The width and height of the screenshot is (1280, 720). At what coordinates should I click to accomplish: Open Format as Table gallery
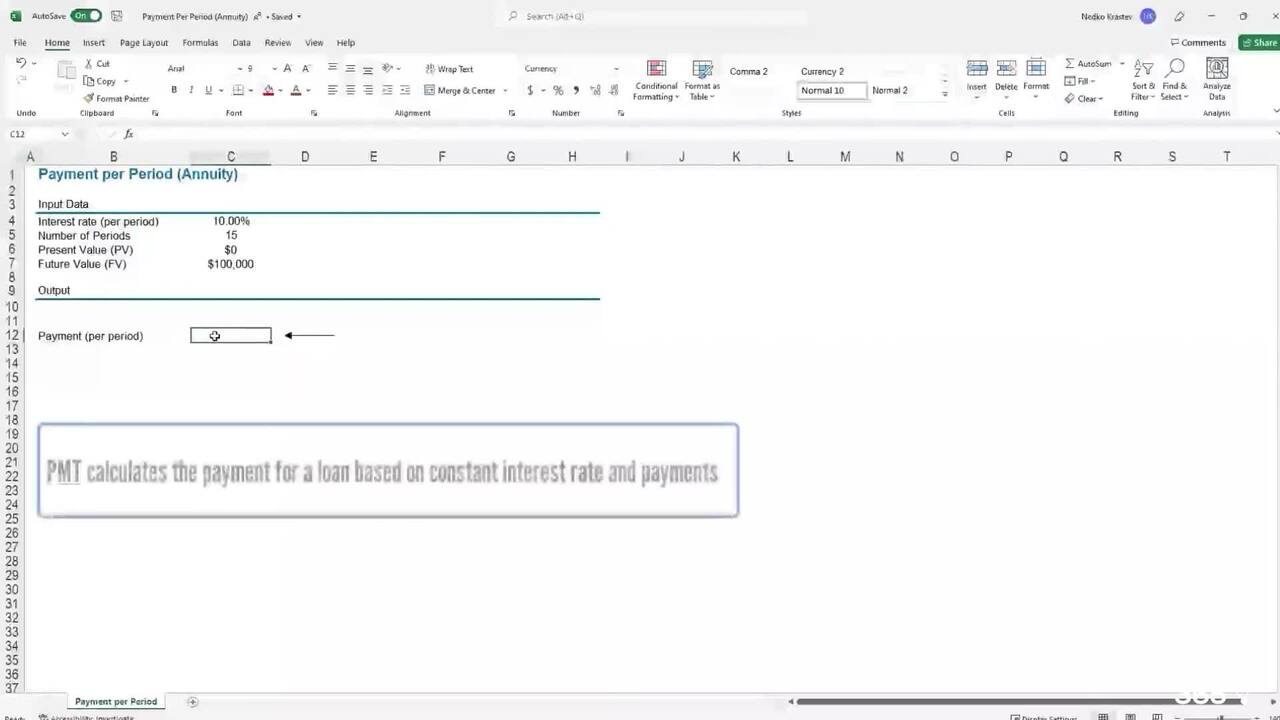pyautogui.click(x=702, y=80)
